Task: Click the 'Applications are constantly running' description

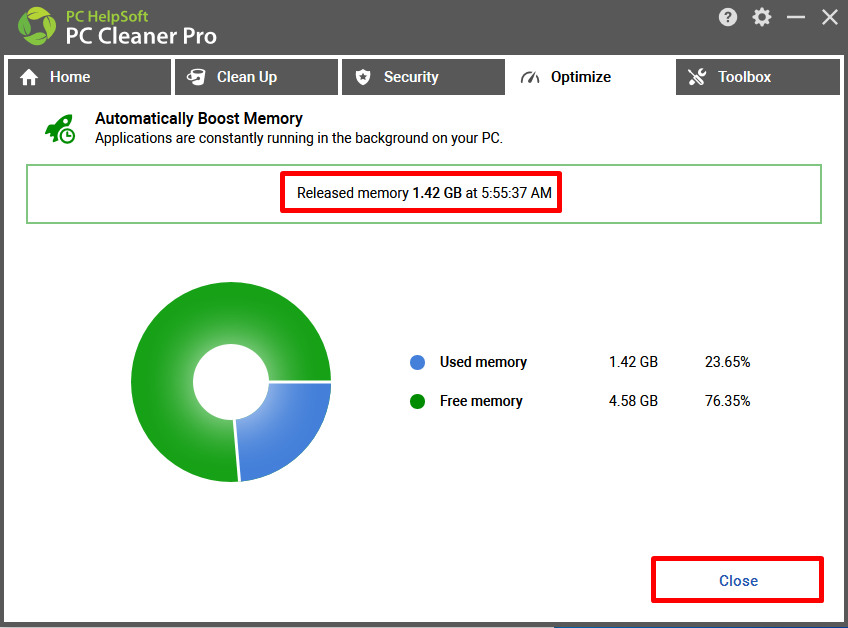Action: (299, 138)
